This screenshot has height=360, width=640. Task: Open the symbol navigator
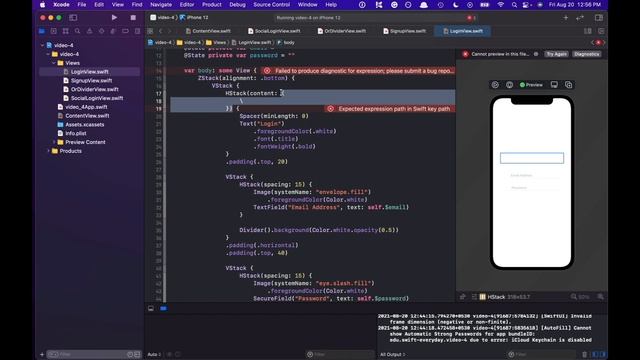(x=65, y=31)
